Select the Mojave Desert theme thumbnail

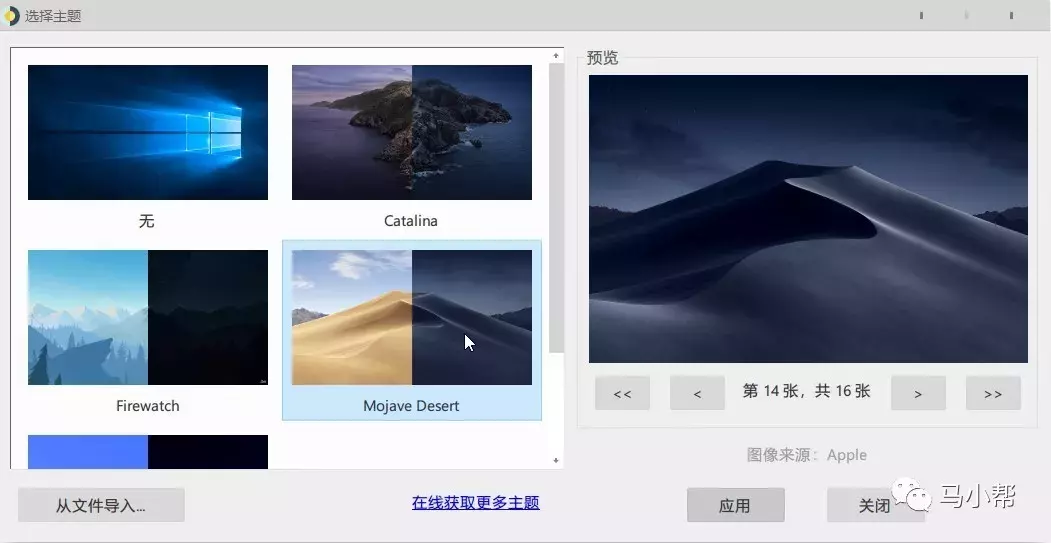coord(412,317)
